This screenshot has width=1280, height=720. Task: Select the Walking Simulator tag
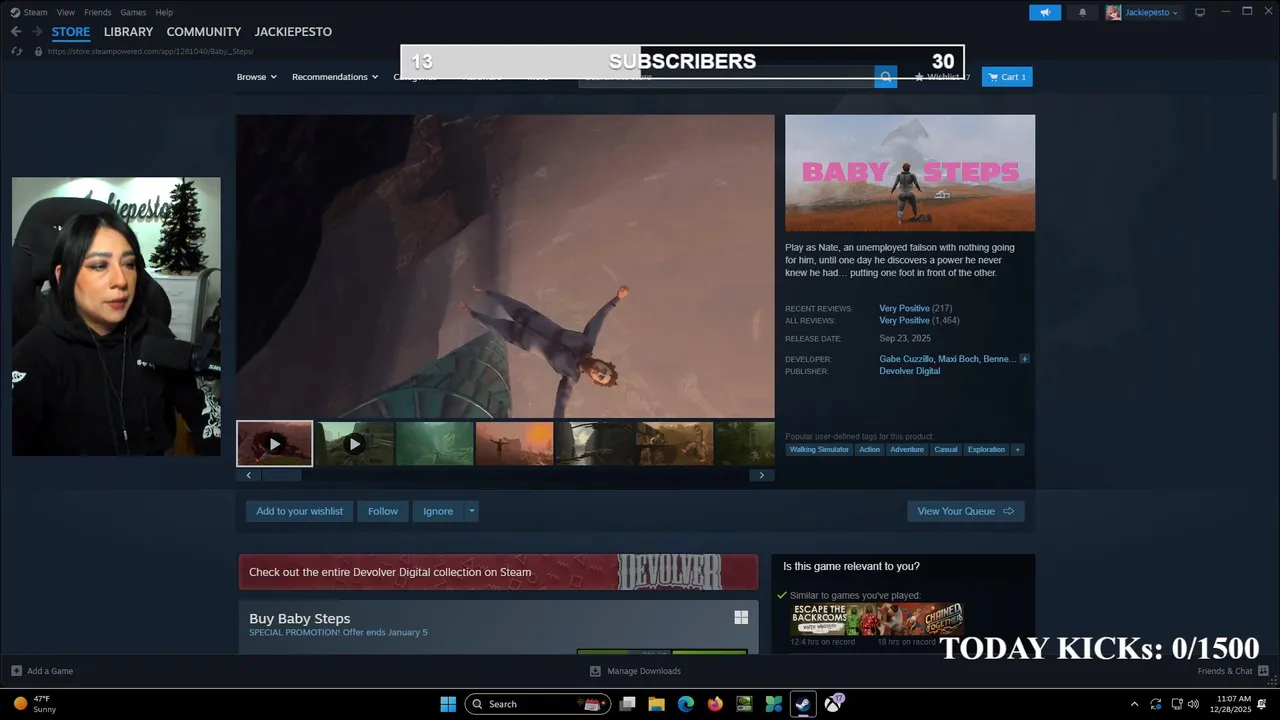(x=819, y=449)
